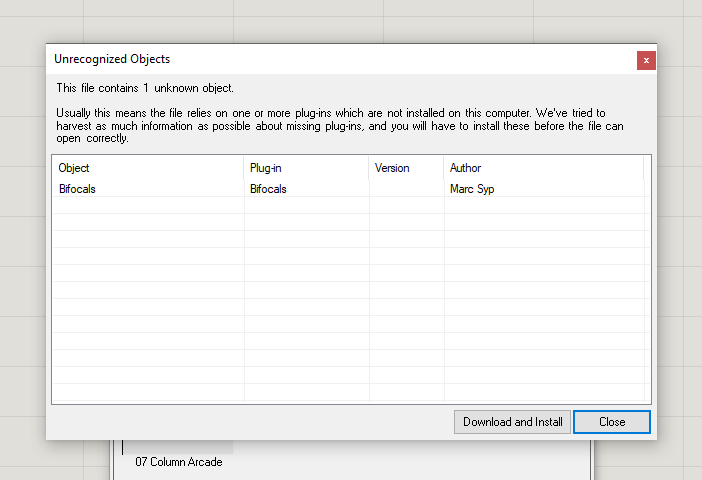The height and width of the screenshot is (480, 702).
Task: Click the grid canvas left of the dialog
Action: click(22, 250)
